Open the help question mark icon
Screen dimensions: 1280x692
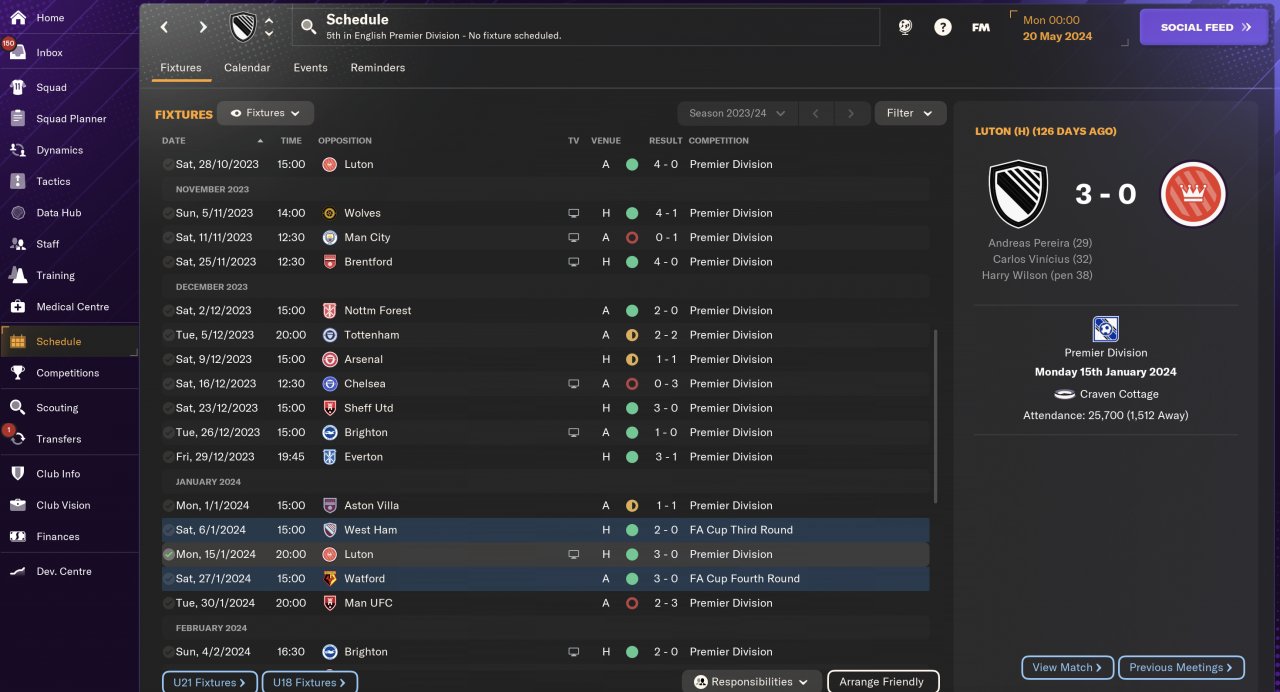click(942, 27)
